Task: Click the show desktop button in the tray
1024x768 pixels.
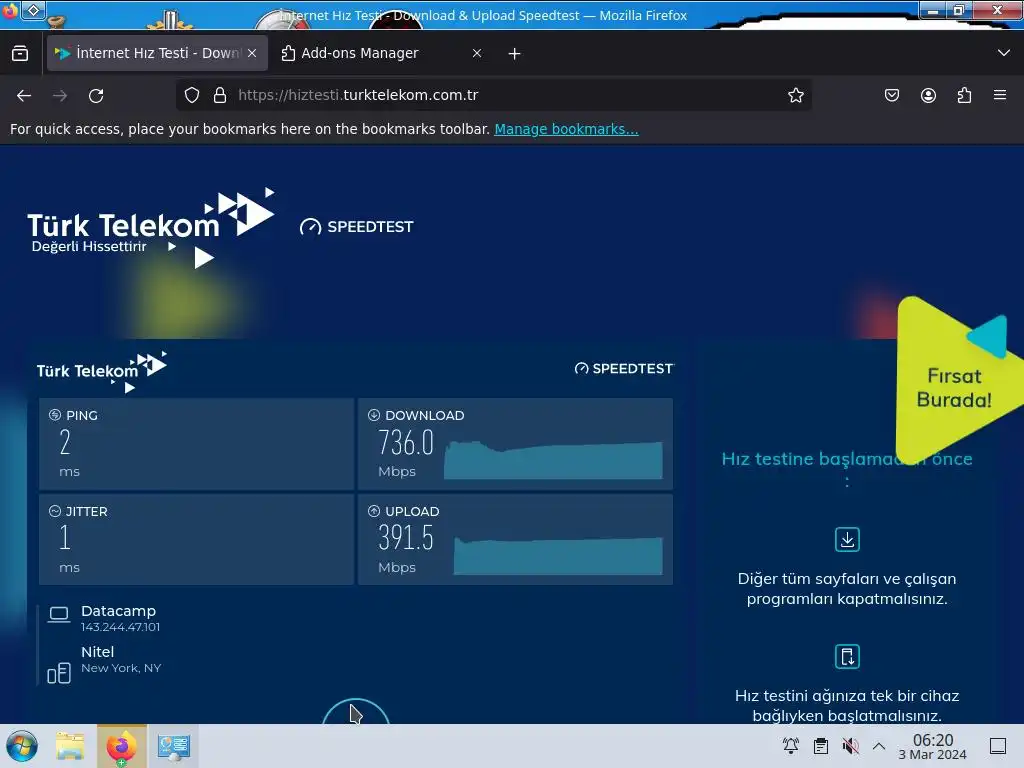Action: point(998,746)
